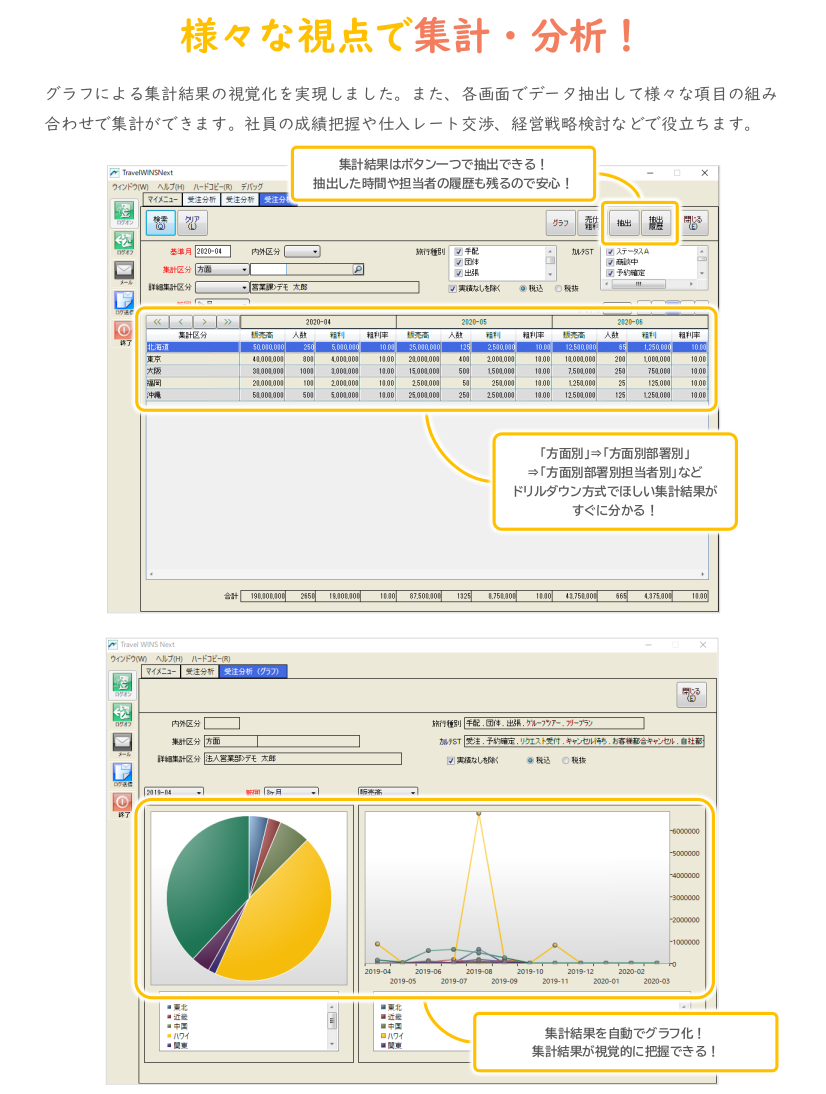
Task: Click the ログオフ icon in the upper window sidebar
Action: 123,242
